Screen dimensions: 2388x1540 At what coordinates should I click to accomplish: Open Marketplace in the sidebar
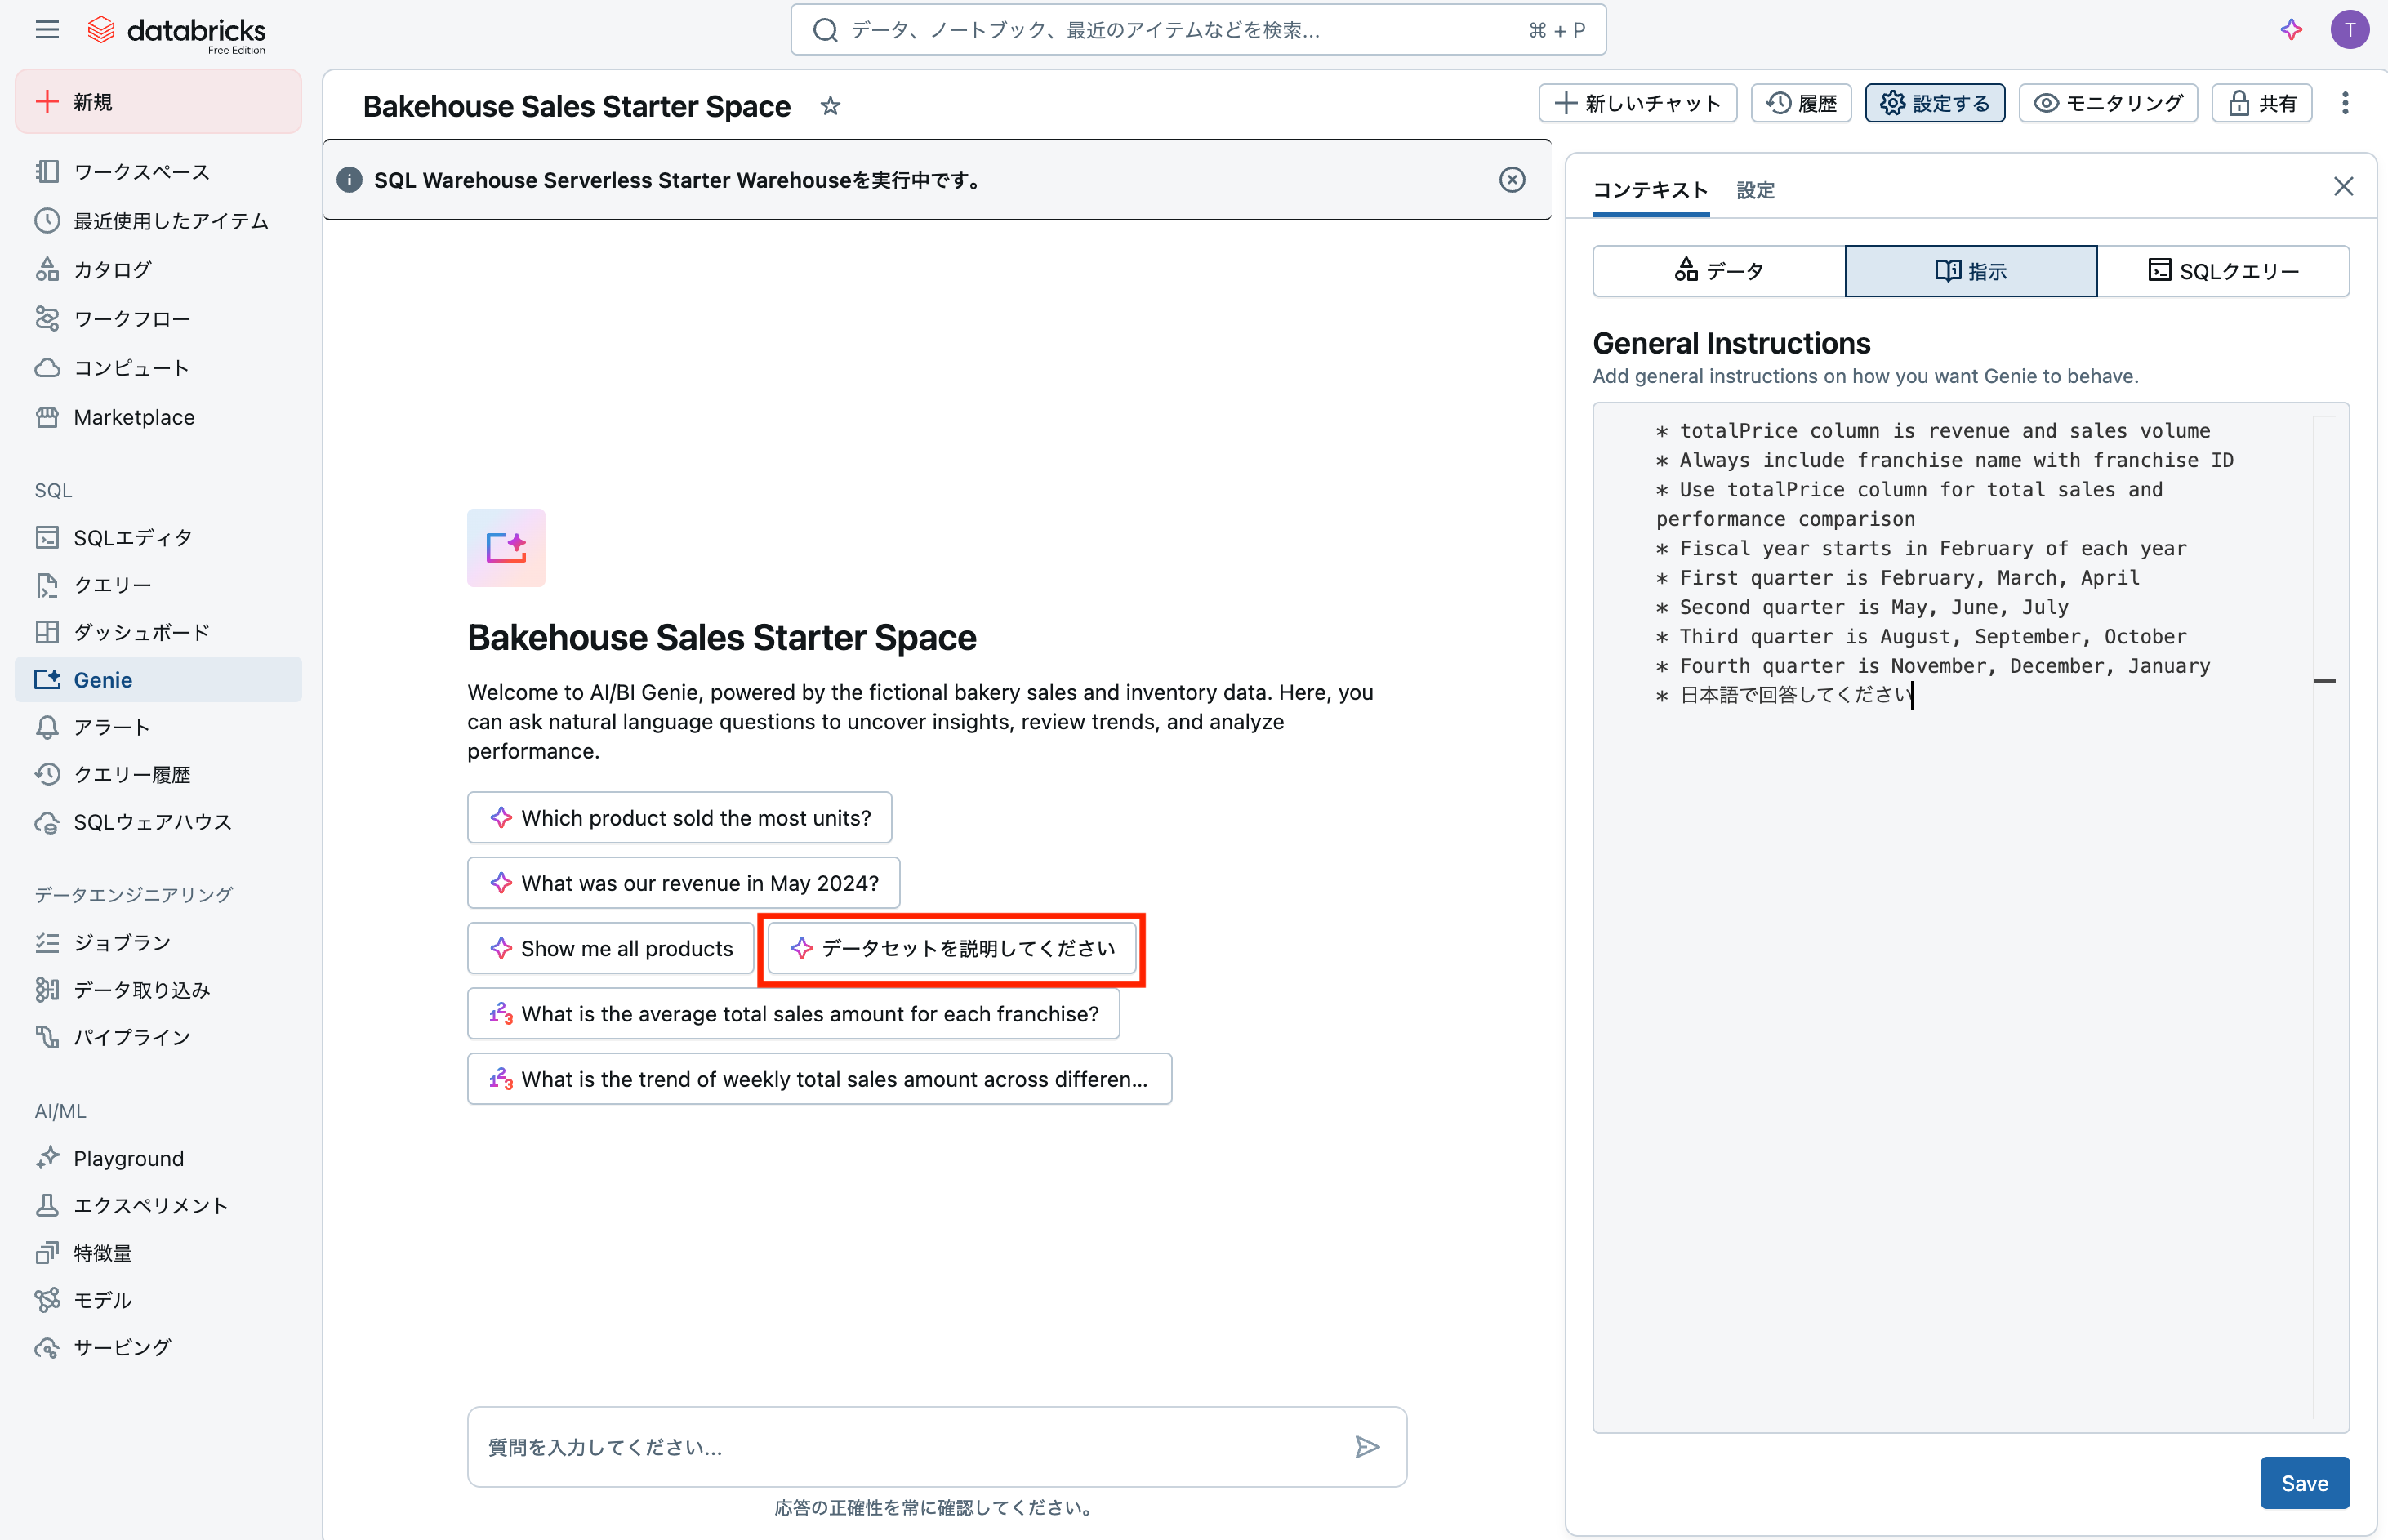(158, 417)
